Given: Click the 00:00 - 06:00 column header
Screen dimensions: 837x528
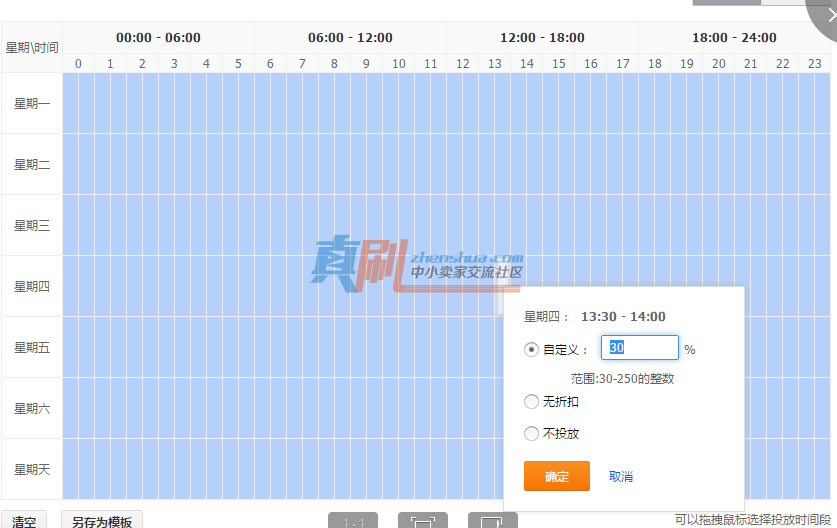Looking at the screenshot, I should click(159, 37).
